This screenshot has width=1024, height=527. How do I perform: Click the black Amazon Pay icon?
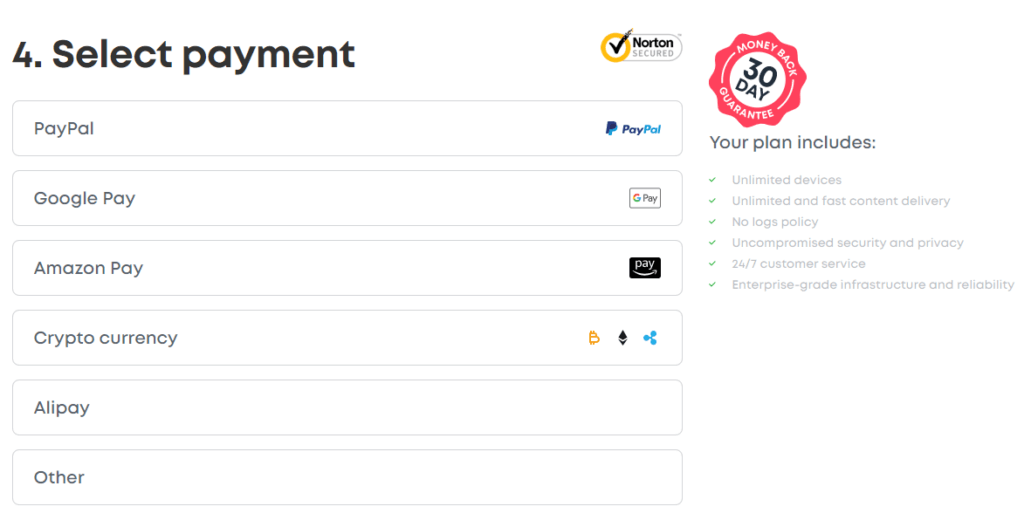[x=645, y=268]
